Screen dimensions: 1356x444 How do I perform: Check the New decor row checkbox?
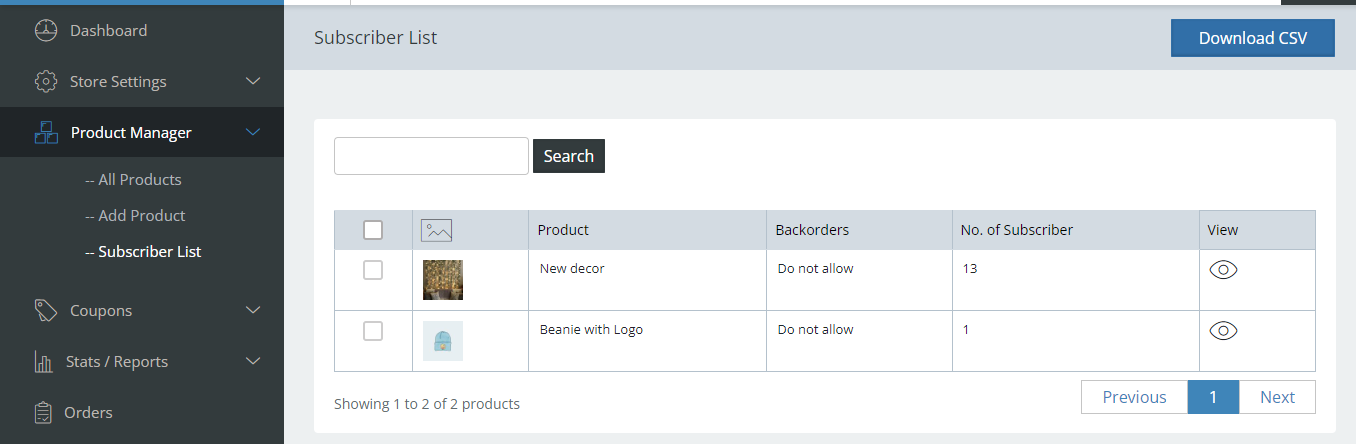point(373,270)
